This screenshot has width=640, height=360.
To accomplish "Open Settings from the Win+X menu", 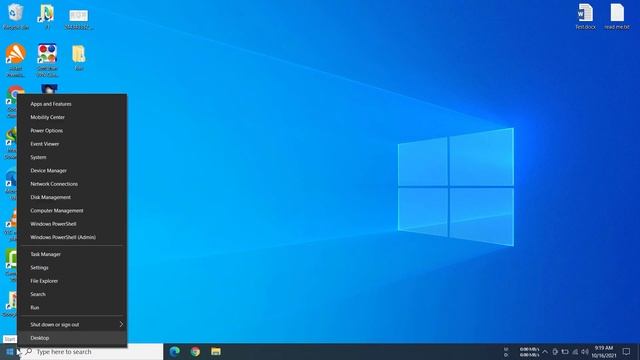I will point(72,268).
